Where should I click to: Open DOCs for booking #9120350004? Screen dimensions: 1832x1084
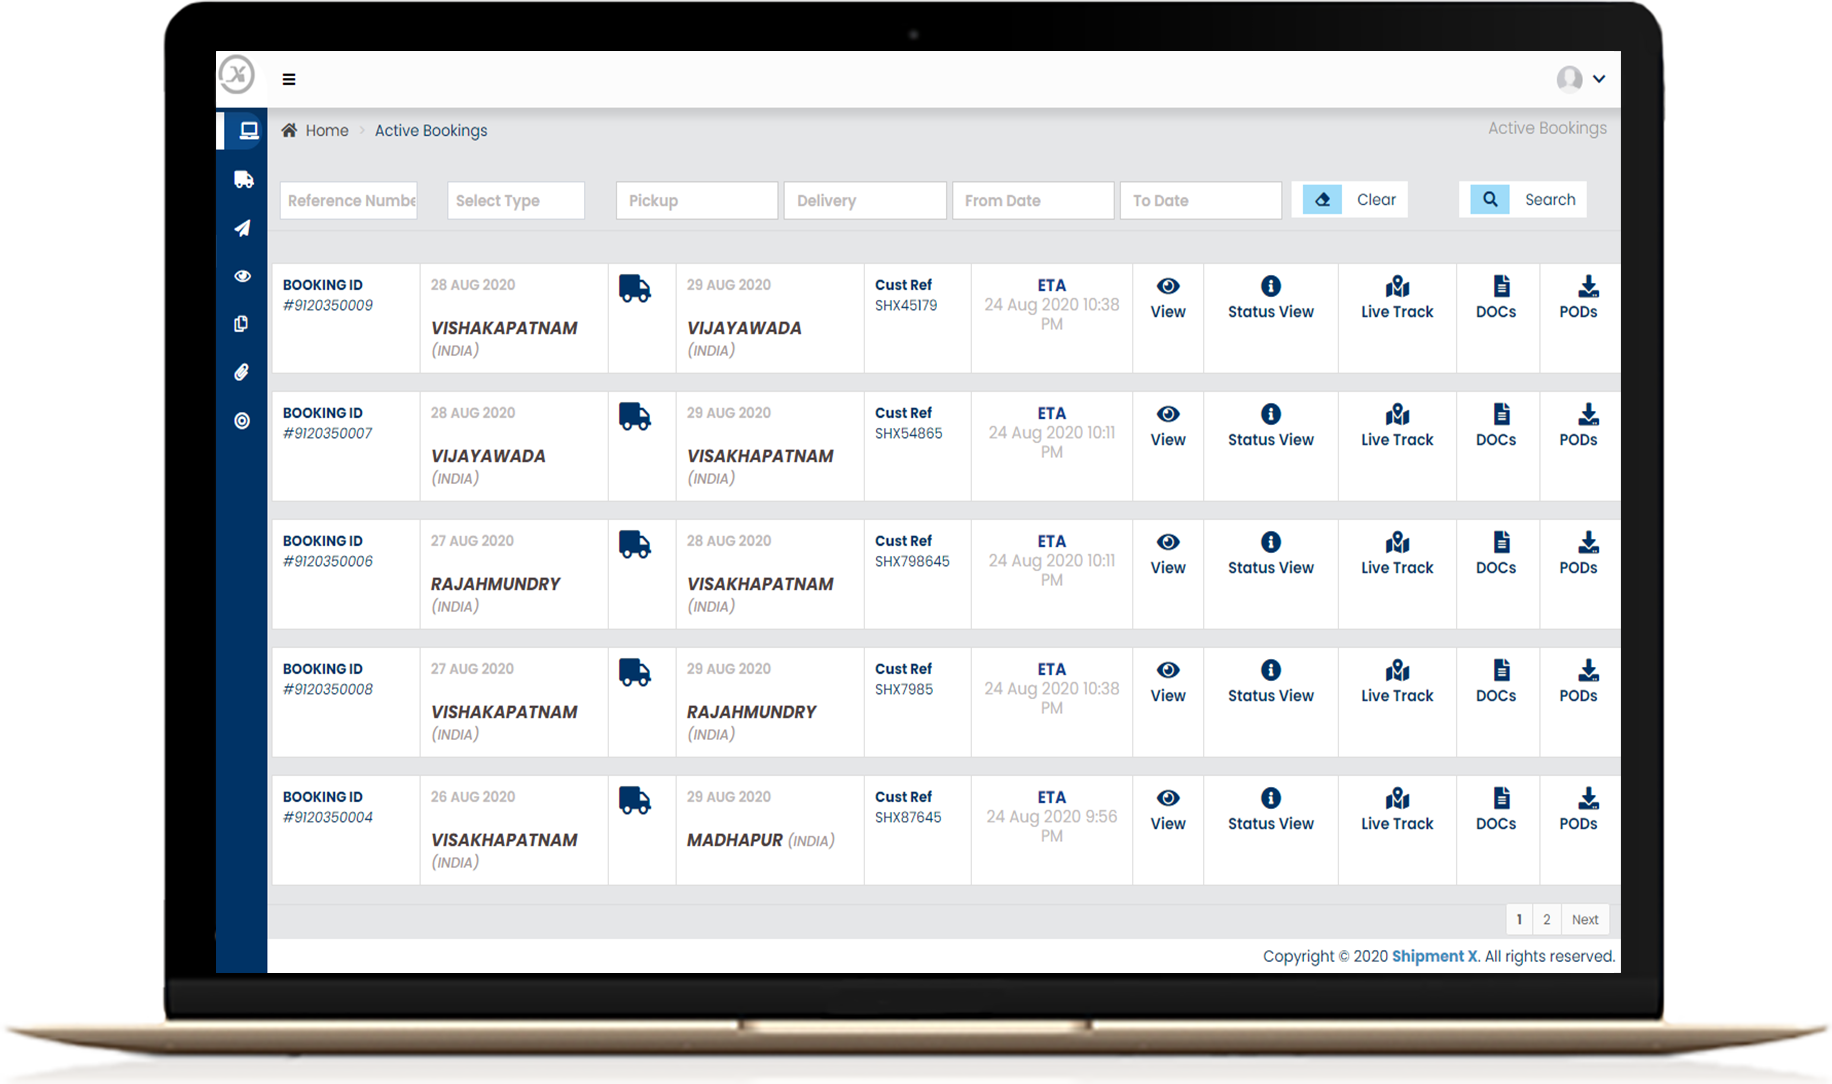pyautogui.click(x=1496, y=810)
